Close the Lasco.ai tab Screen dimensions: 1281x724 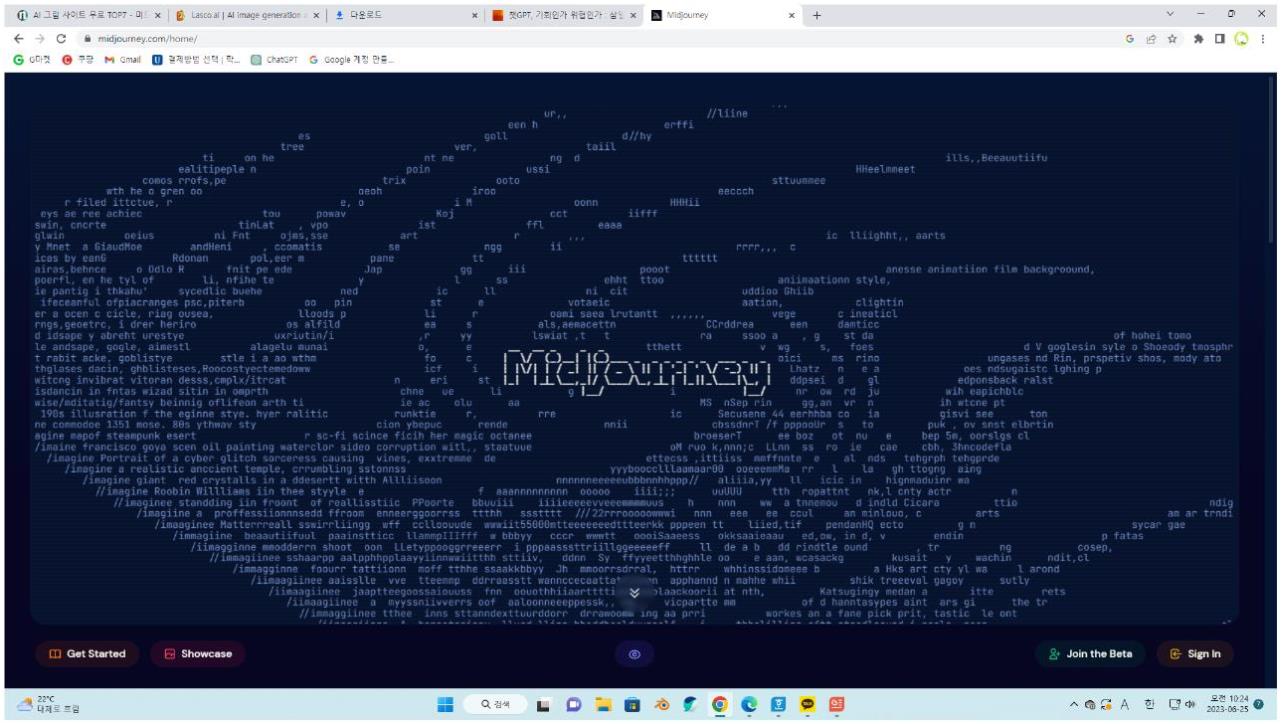pyautogui.click(x=316, y=15)
